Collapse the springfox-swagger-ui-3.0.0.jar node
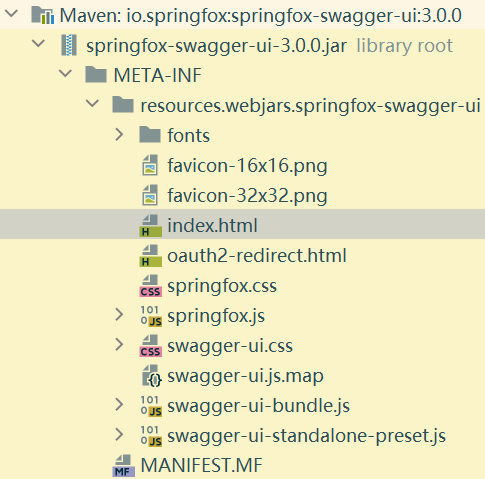This screenshot has width=485, height=479. (x=38, y=44)
